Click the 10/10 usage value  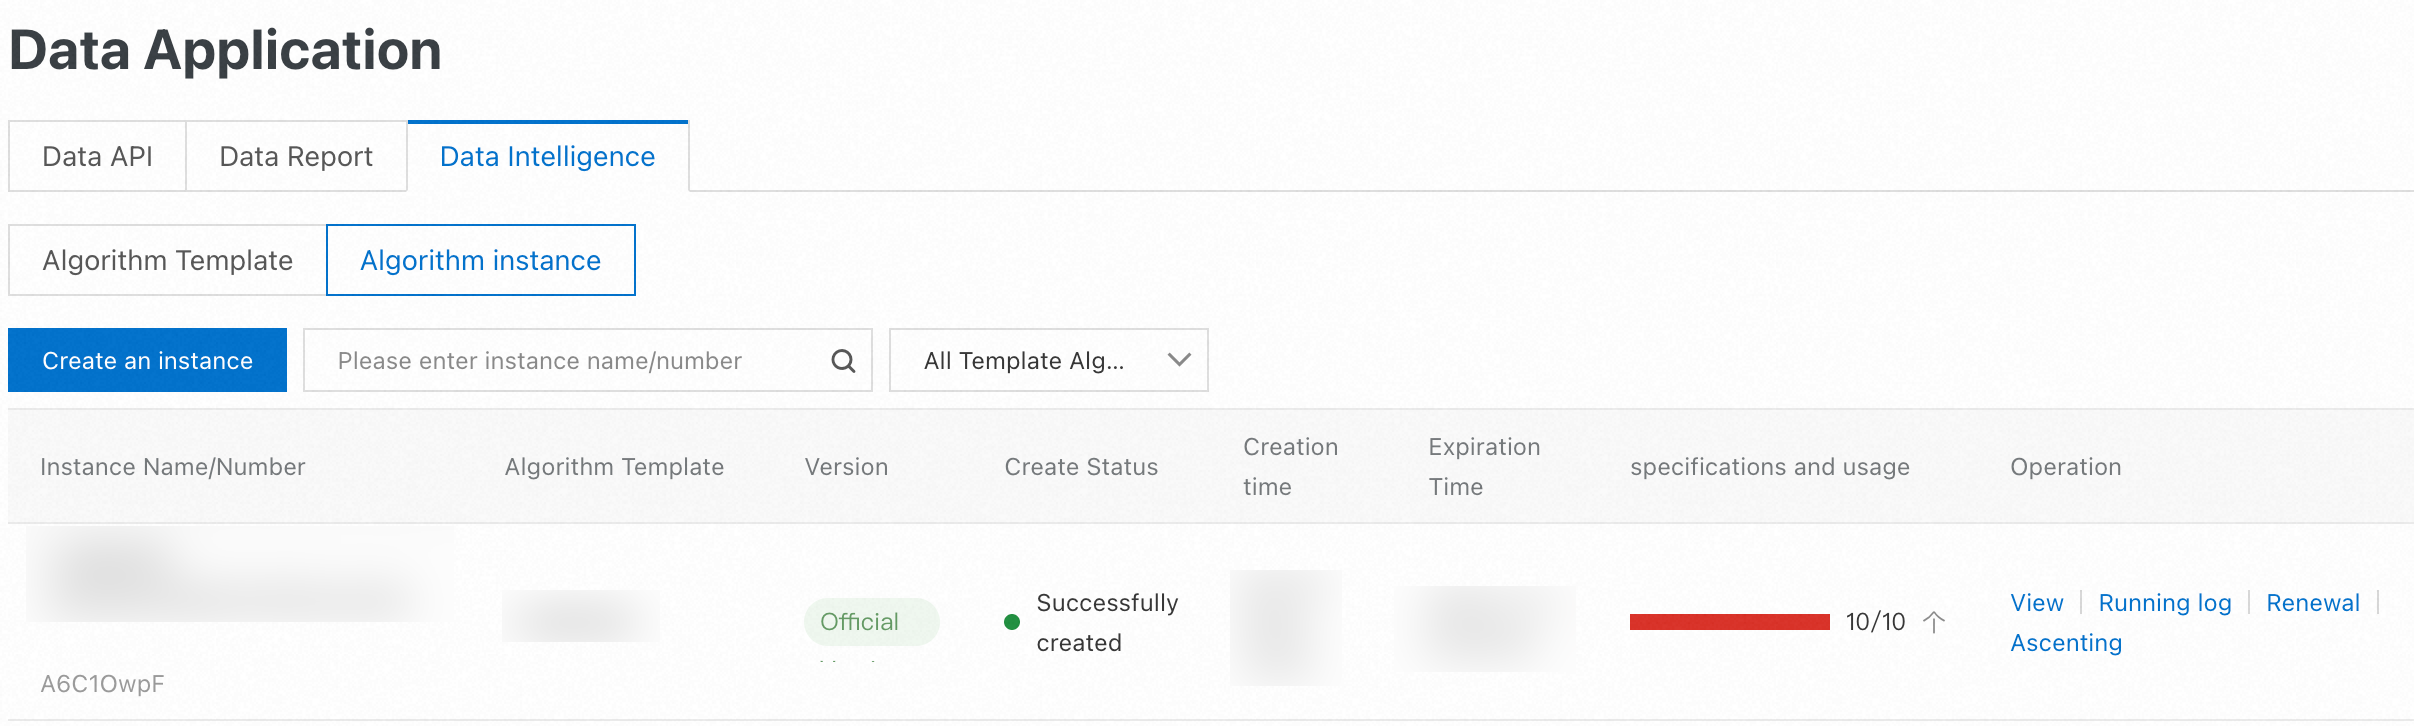click(1876, 622)
